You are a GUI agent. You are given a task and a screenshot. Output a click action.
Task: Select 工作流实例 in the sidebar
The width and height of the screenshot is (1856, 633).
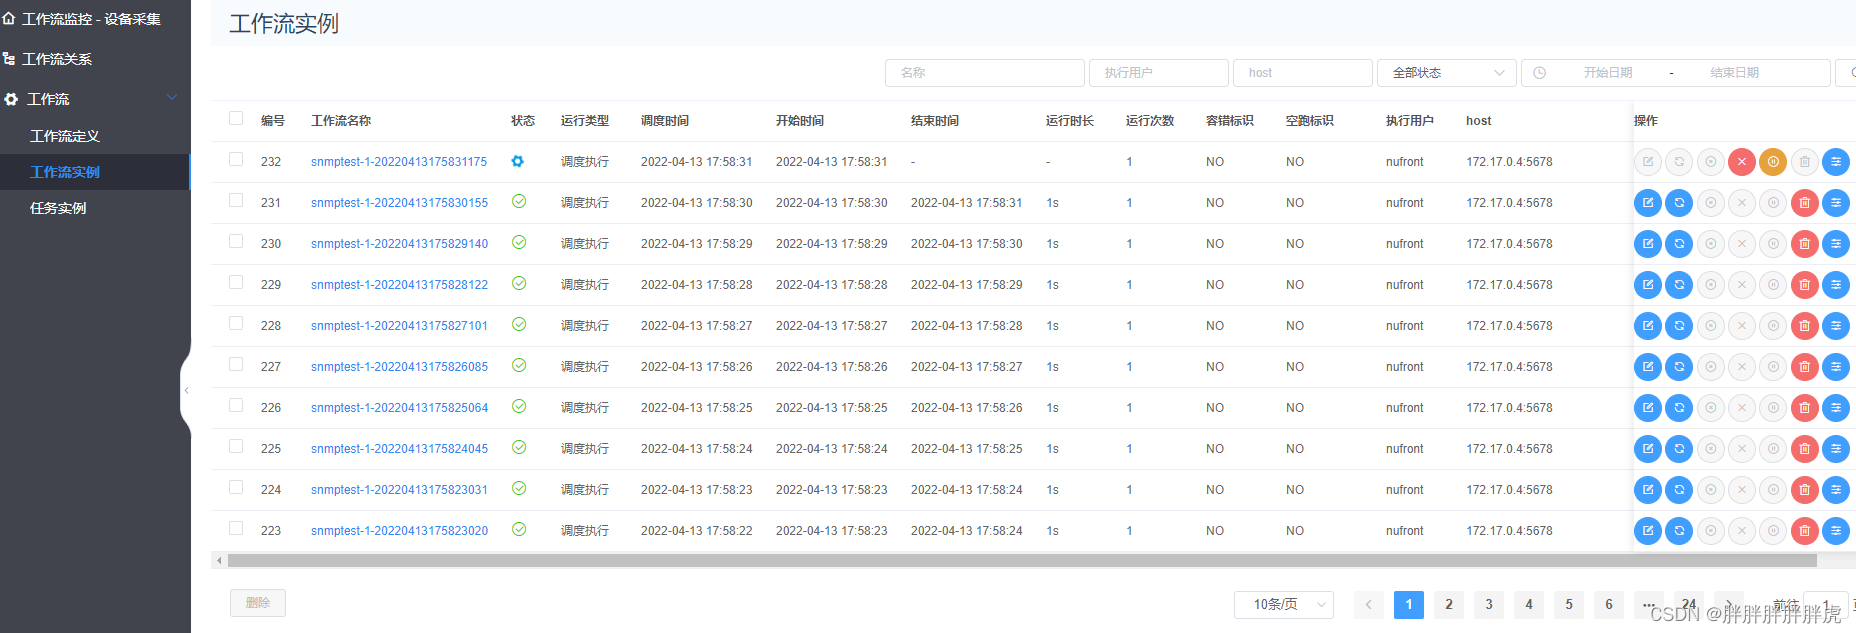coord(65,172)
